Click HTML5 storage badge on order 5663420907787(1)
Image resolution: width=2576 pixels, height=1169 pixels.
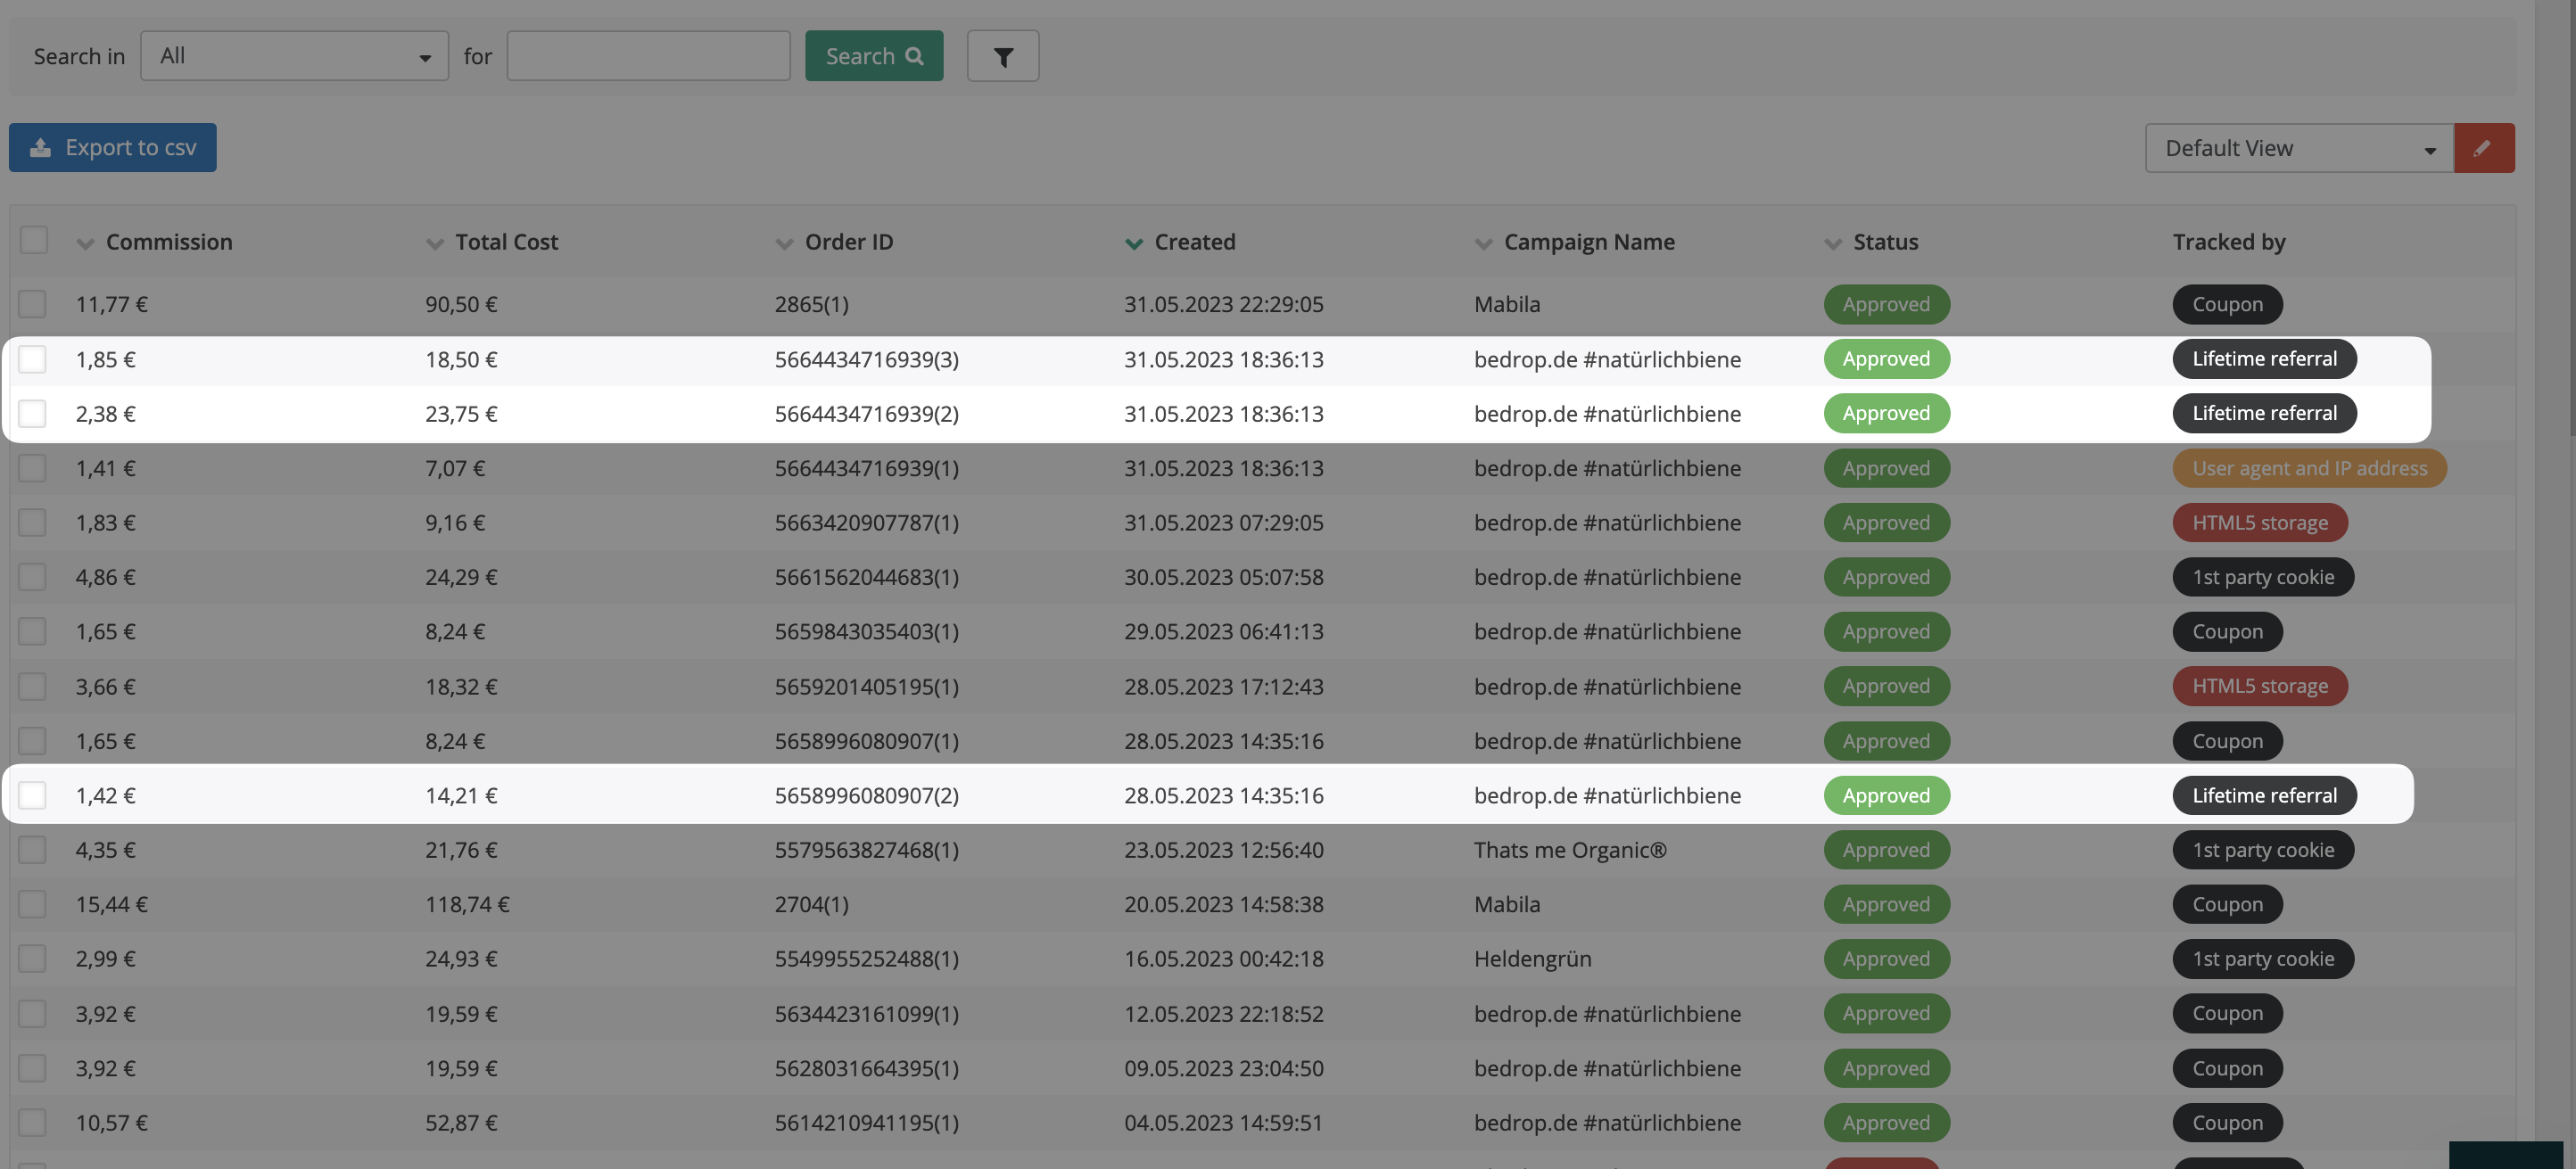point(2260,522)
